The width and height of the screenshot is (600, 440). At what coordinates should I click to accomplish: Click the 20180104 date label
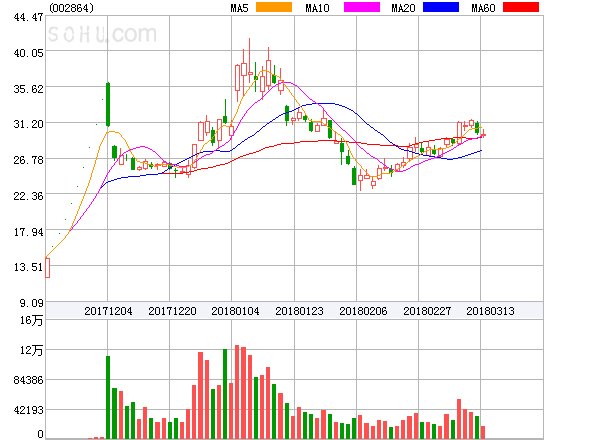235,311
